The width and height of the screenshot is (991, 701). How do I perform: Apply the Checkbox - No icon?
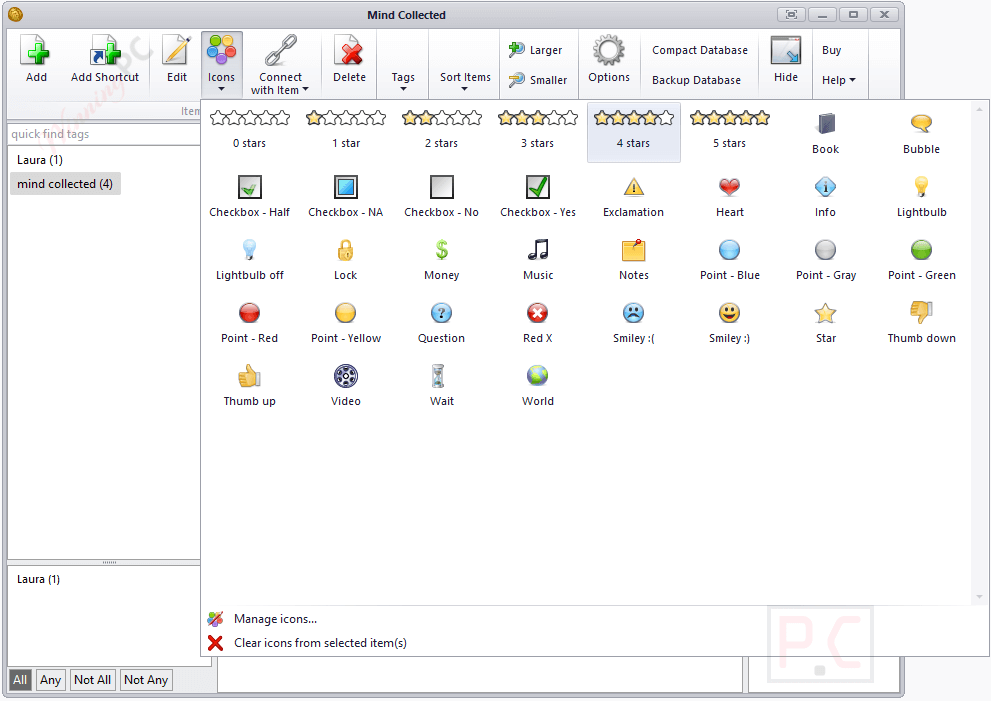pyautogui.click(x=442, y=196)
